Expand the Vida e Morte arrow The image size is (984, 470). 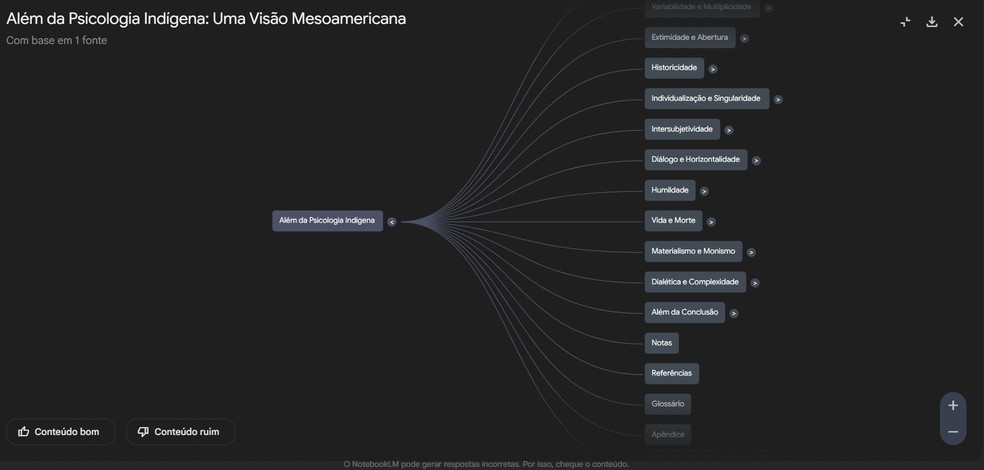pos(711,222)
